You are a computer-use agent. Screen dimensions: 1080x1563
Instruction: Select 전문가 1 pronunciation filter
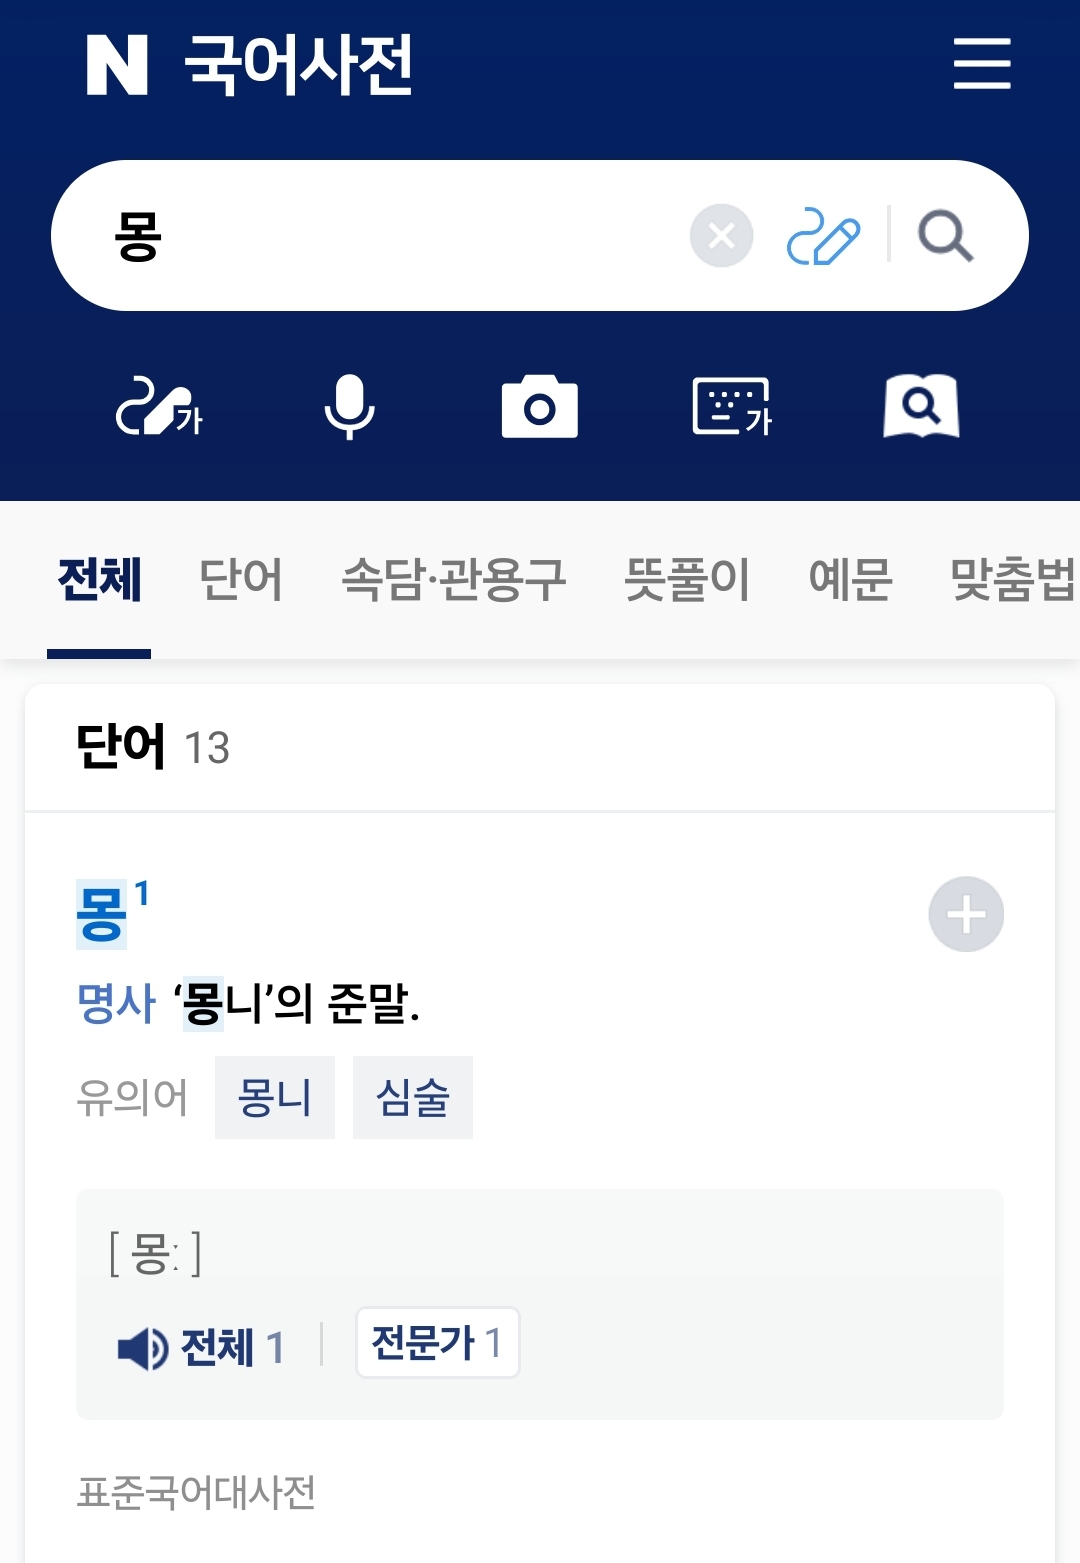pyautogui.click(x=437, y=1343)
